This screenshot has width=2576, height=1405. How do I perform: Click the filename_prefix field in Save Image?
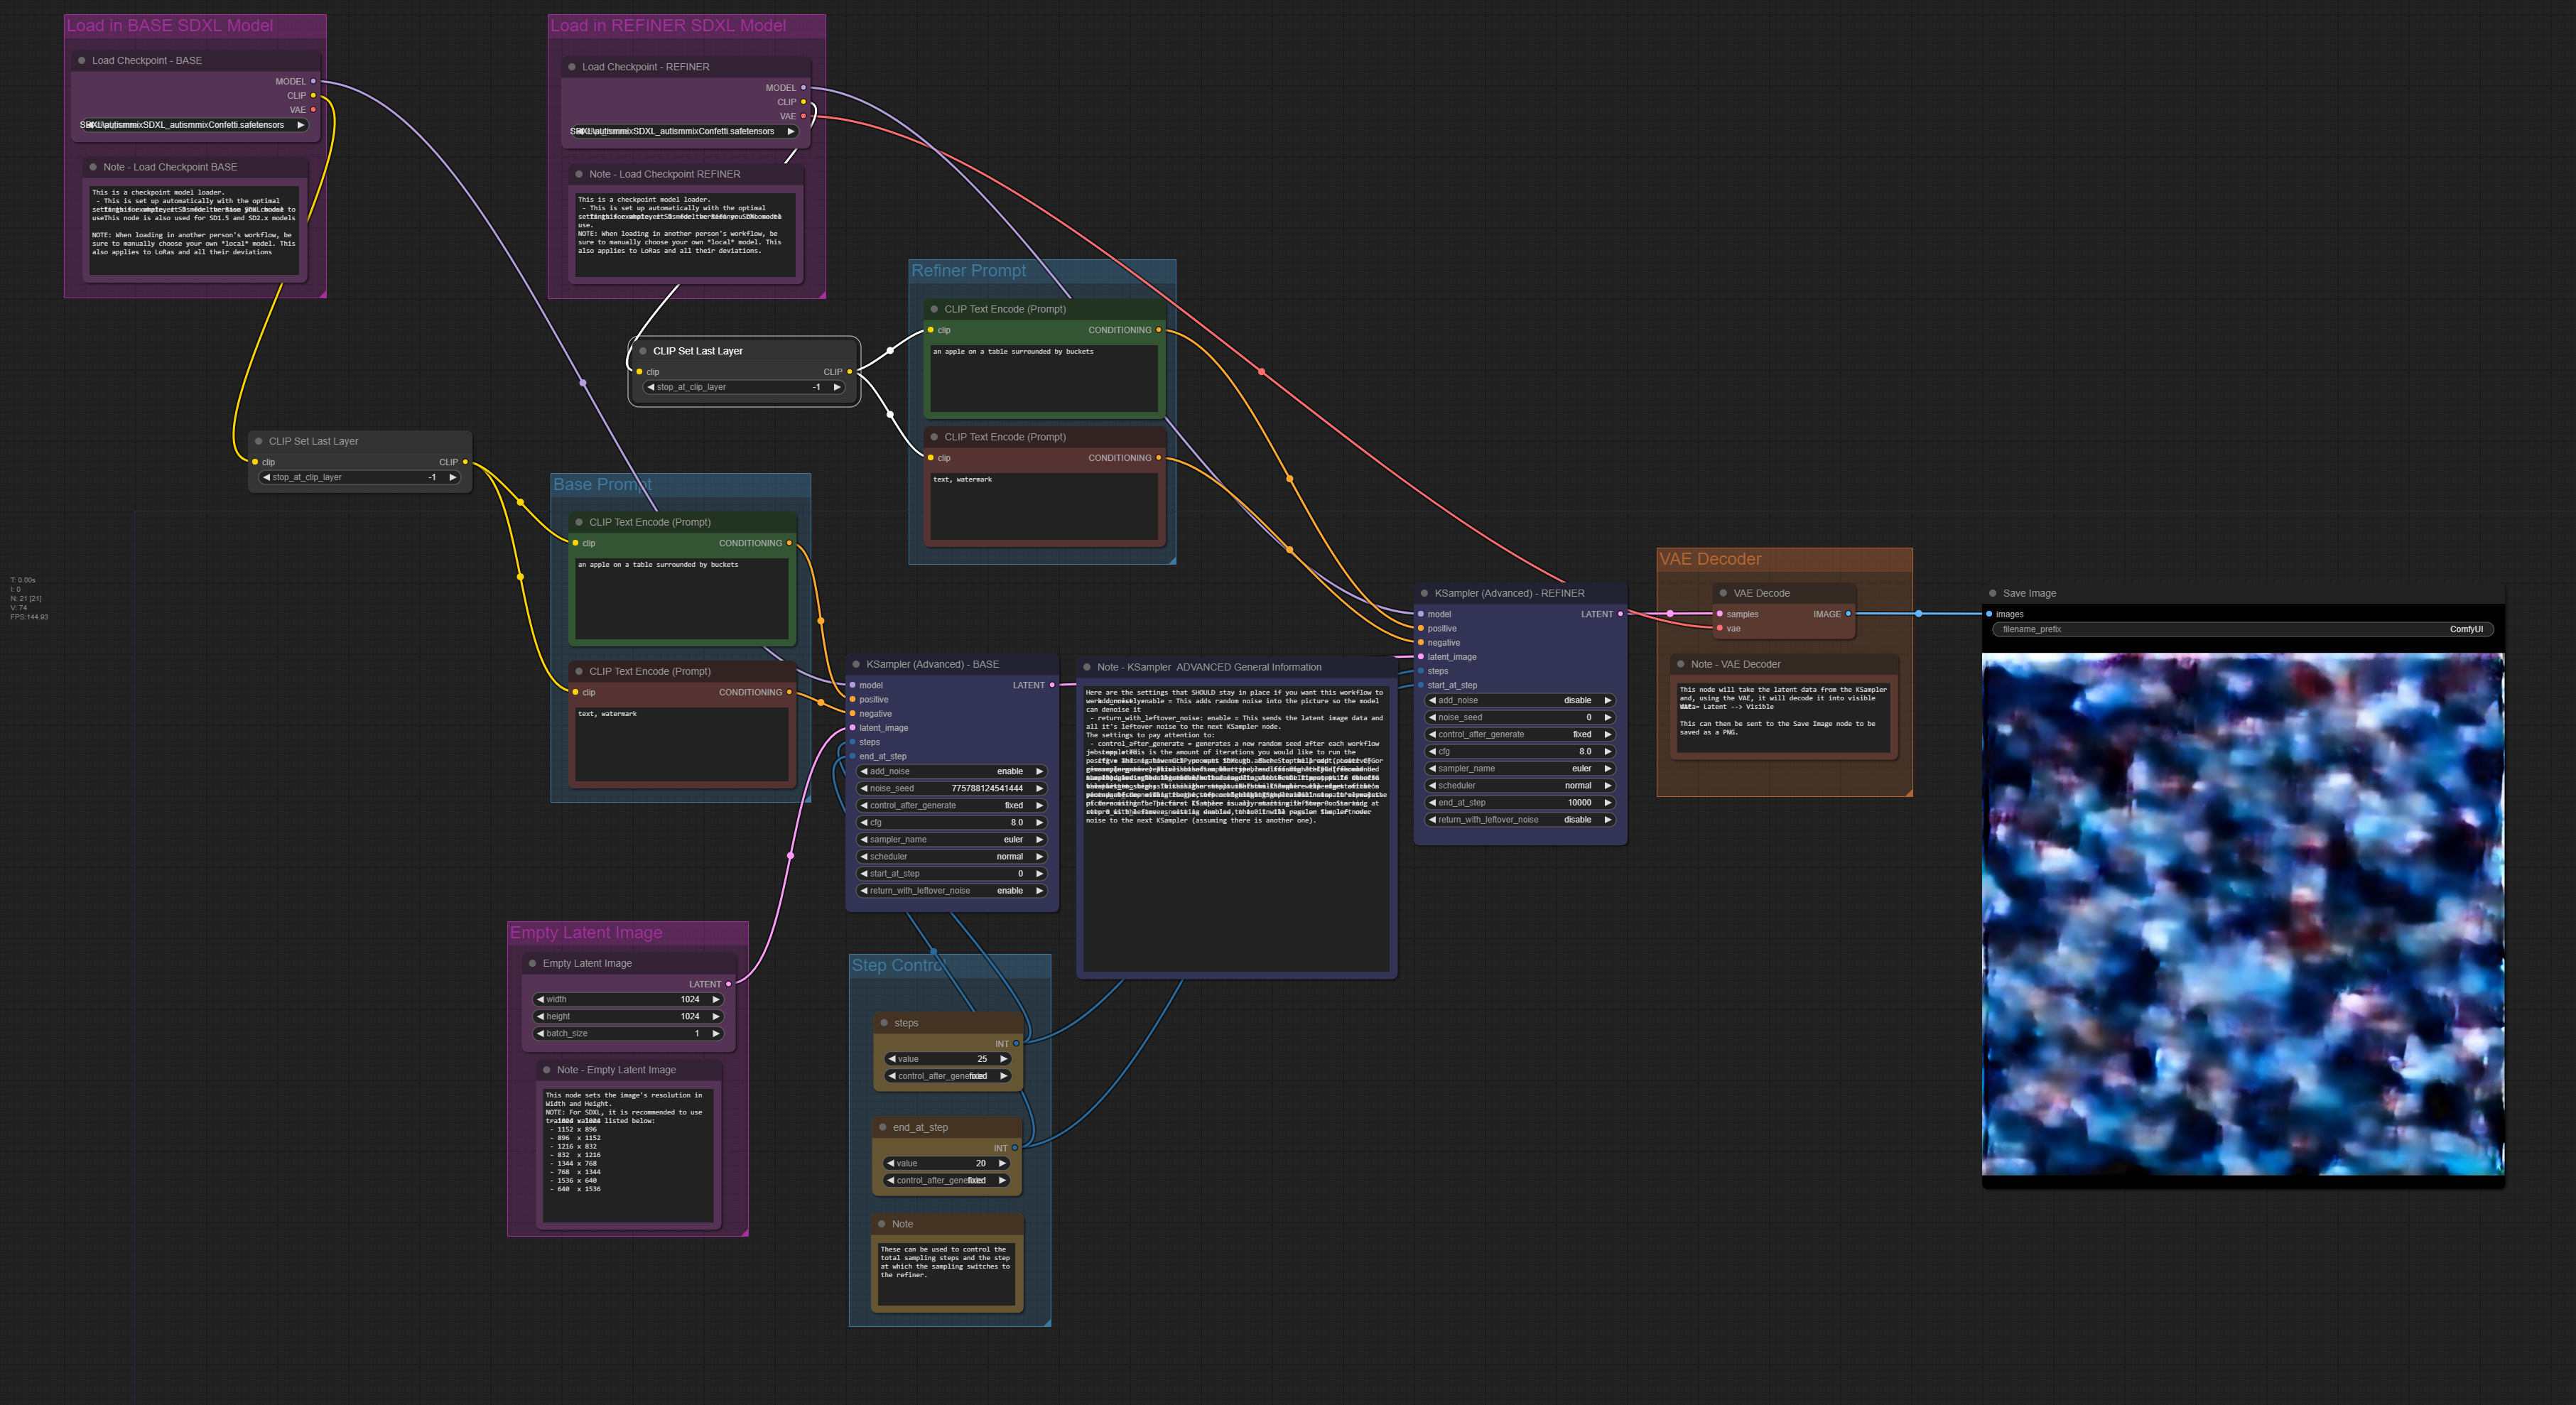2242,630
